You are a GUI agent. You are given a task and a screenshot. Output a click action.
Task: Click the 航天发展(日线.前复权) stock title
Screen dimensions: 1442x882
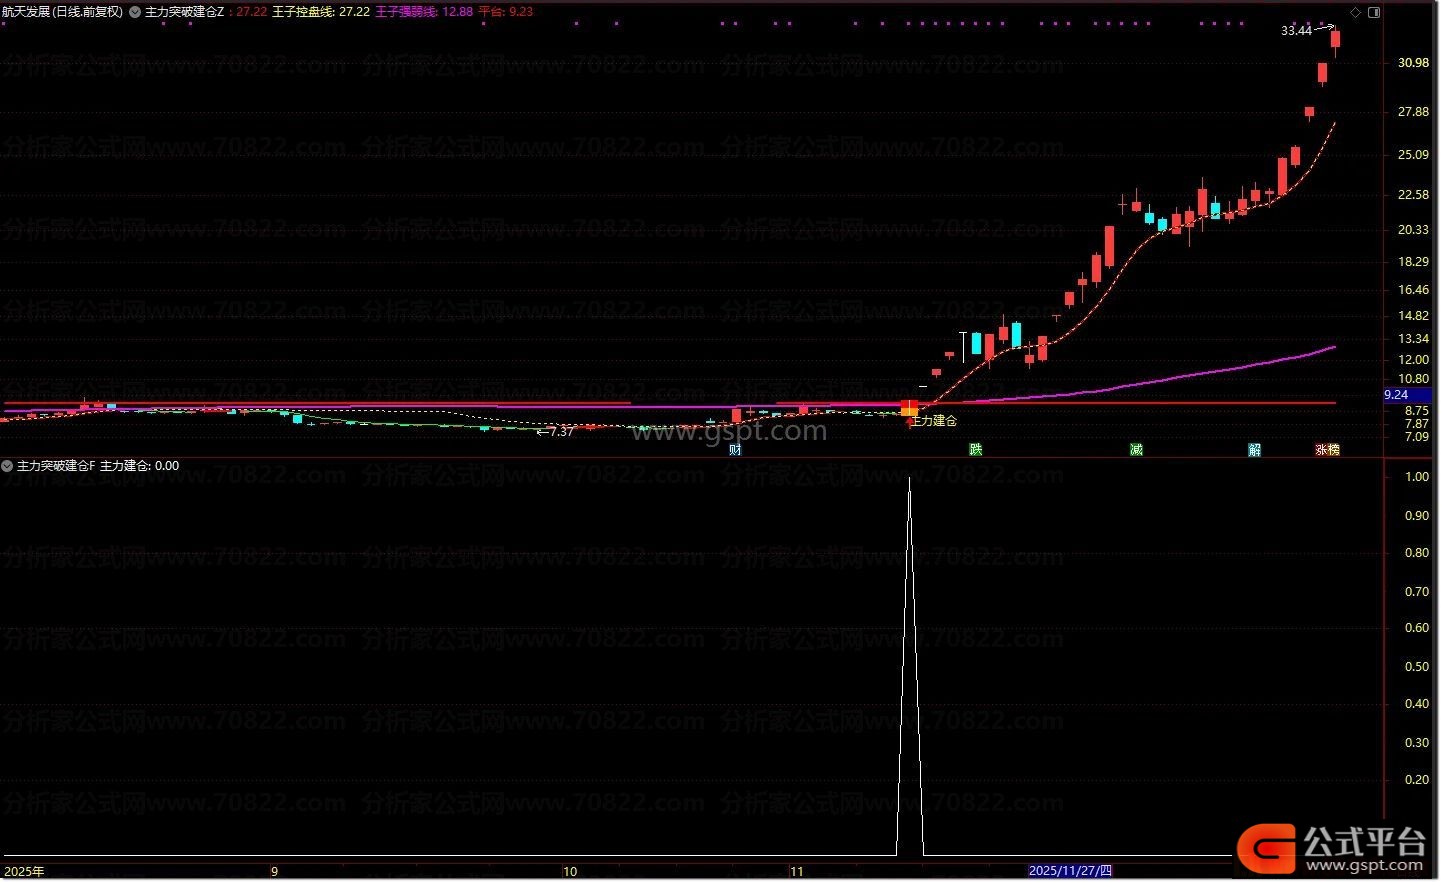[62, 12]
